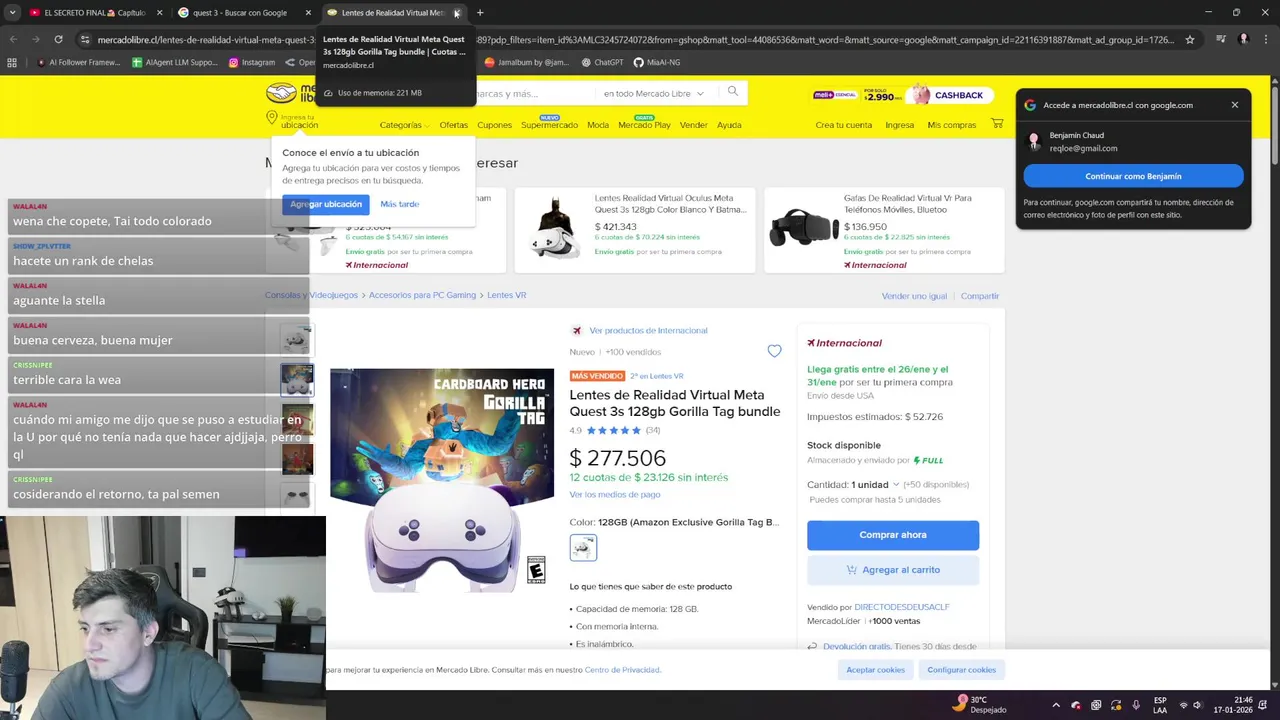Click Configurar cookies button

(961, 670)
